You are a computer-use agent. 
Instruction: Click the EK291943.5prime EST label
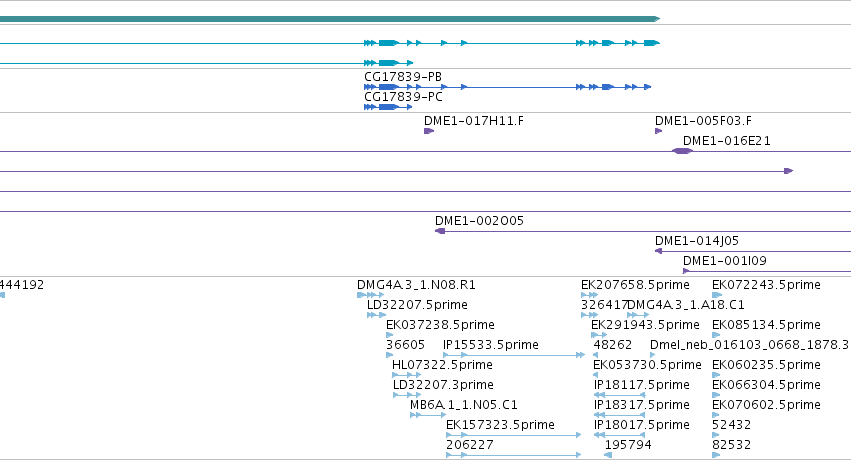[645, 325]
